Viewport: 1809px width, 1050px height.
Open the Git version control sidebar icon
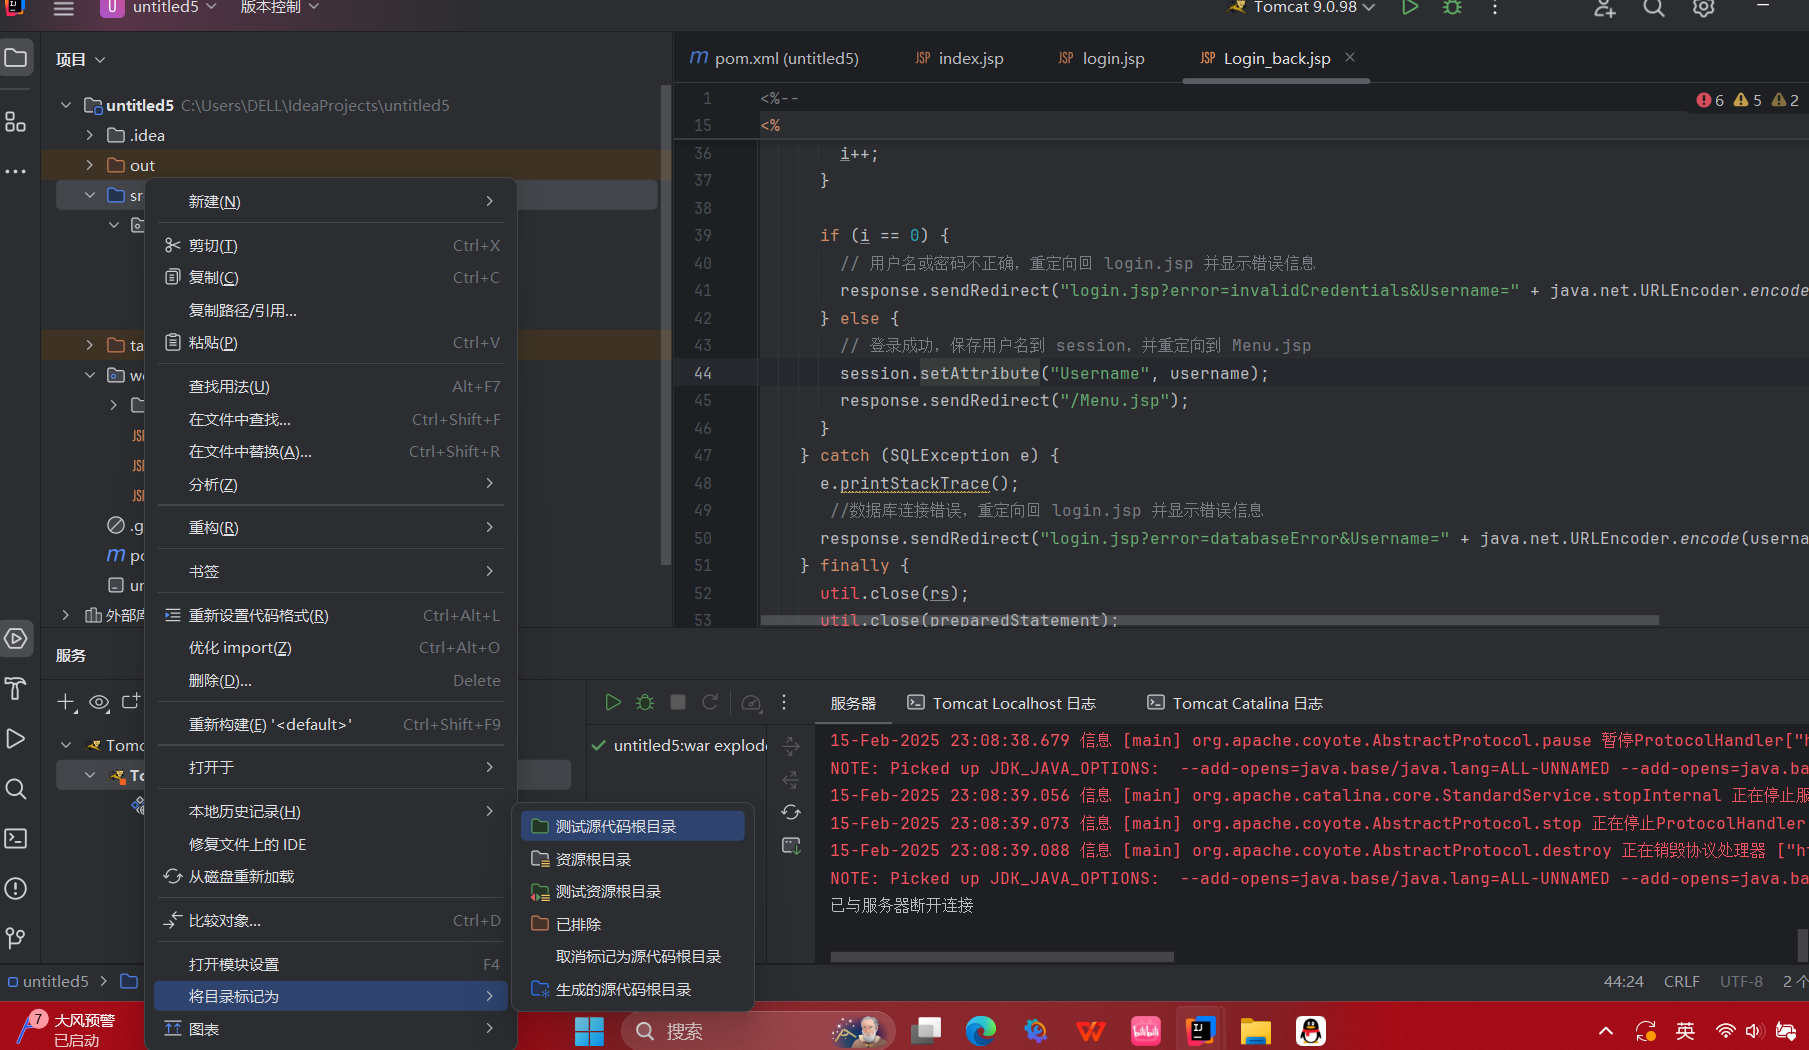[16, 938]
